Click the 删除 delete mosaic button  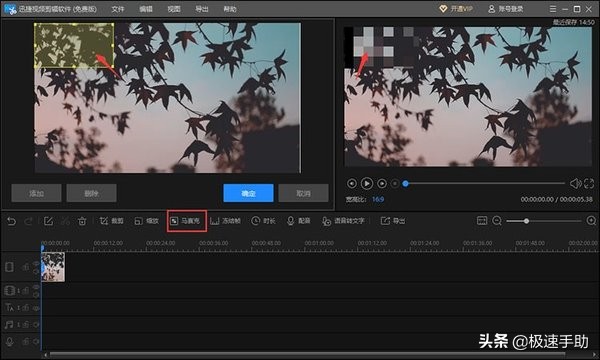[91, 193]
